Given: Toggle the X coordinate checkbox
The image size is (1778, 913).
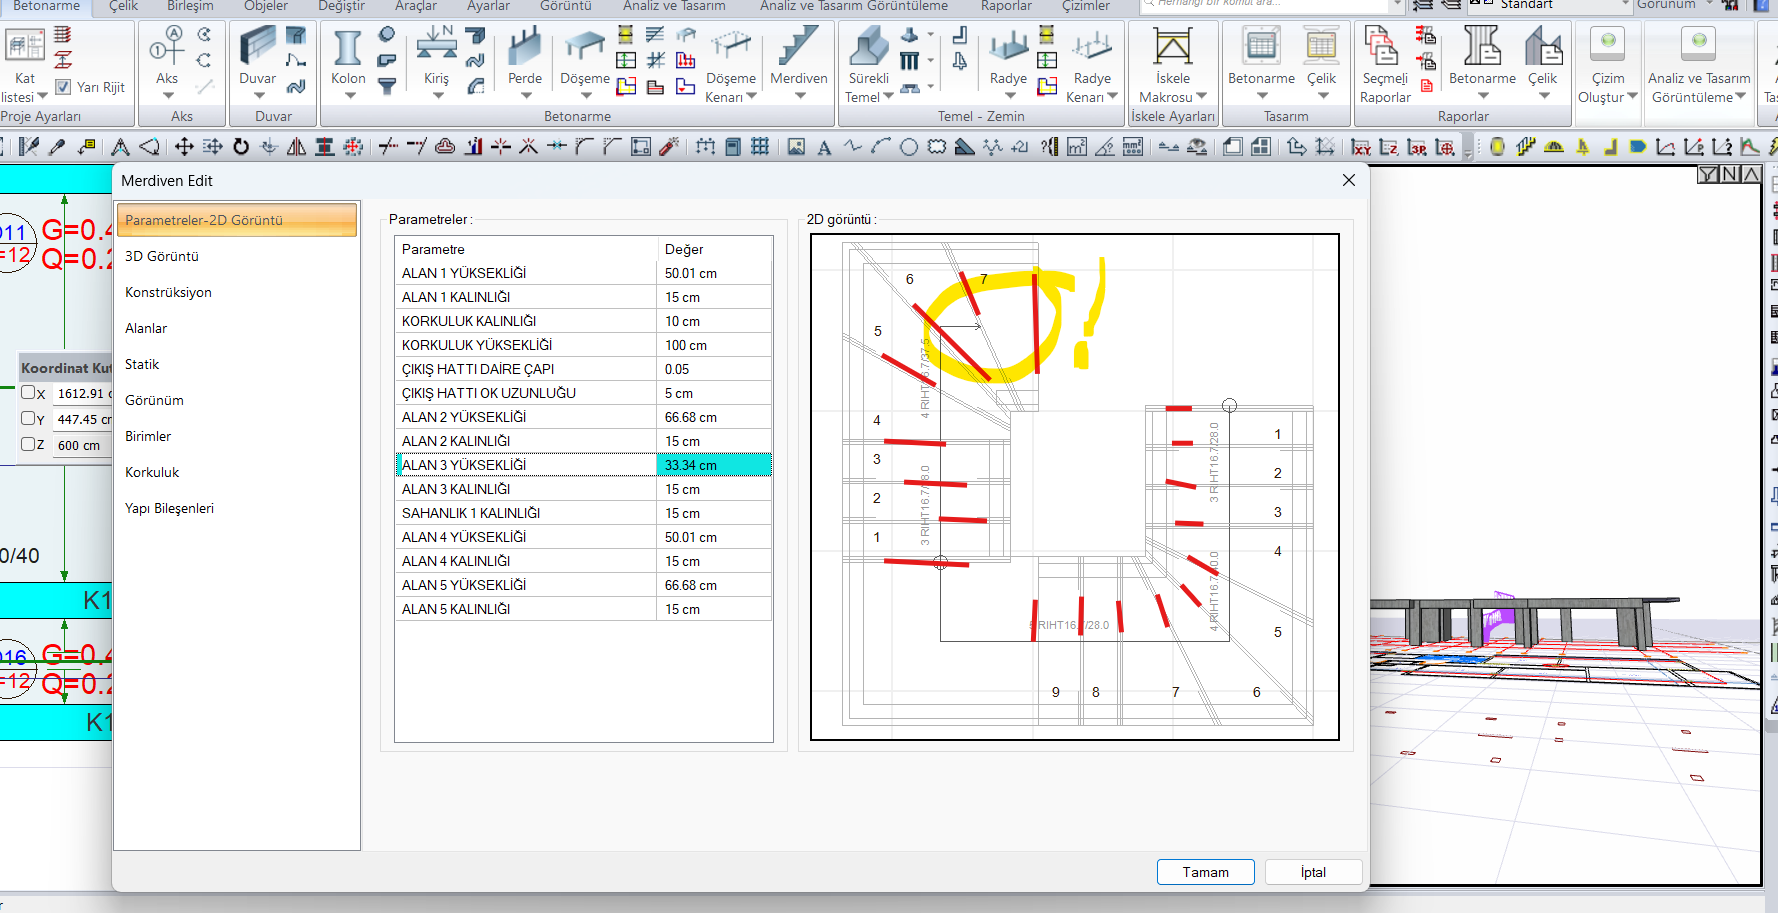Looking at the screenshot, I should click(28, 393).
